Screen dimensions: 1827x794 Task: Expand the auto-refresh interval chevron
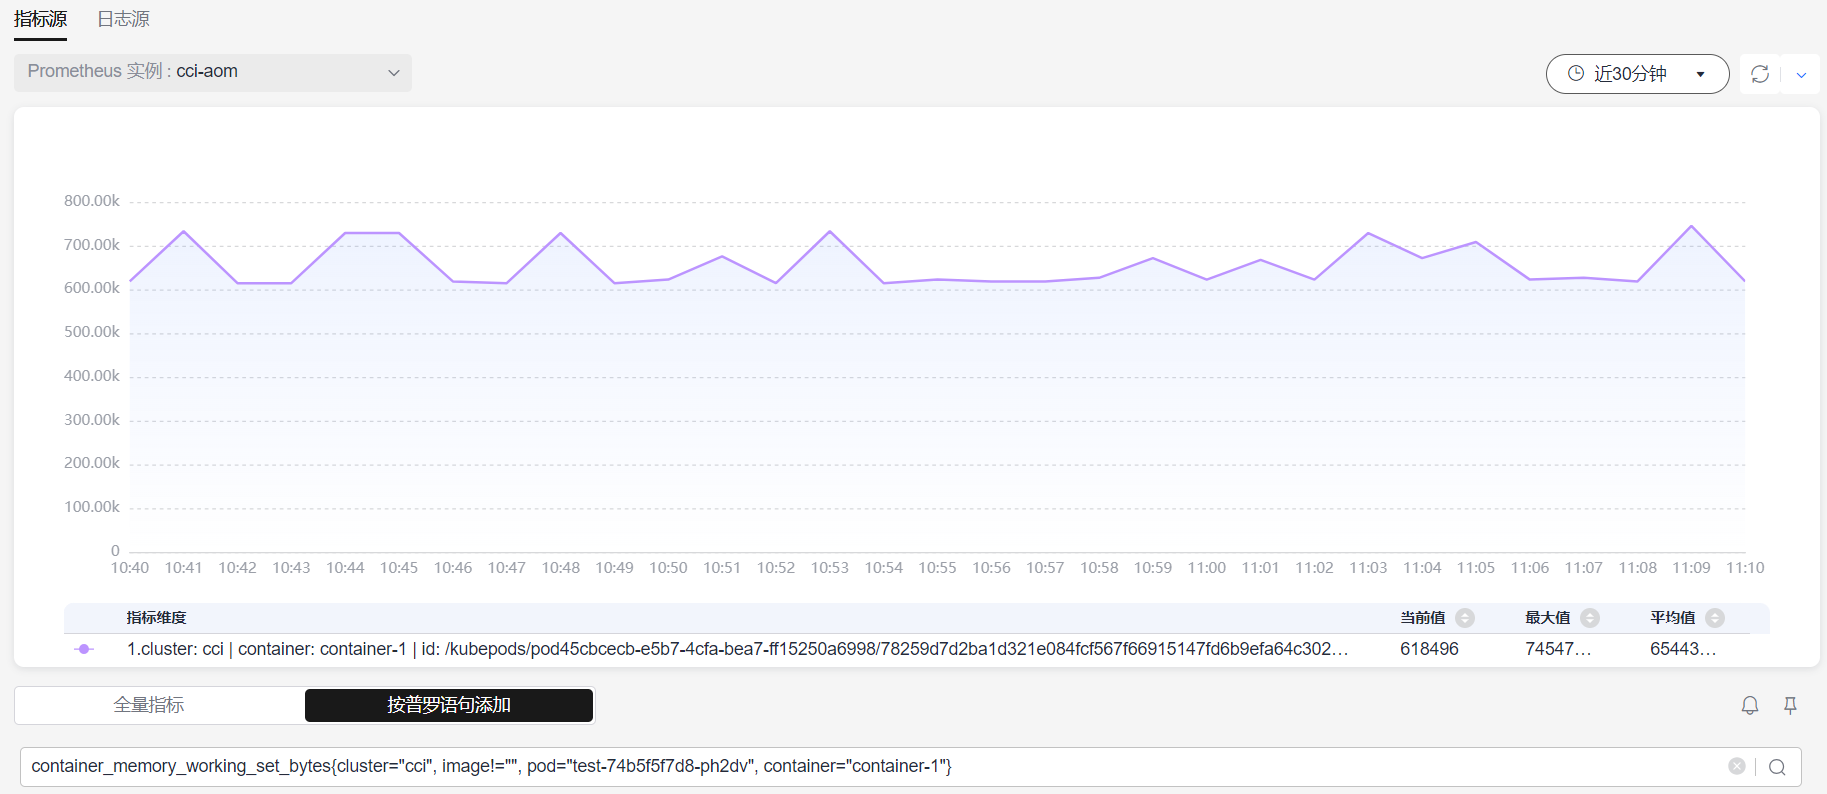(x=1801, y=75)
